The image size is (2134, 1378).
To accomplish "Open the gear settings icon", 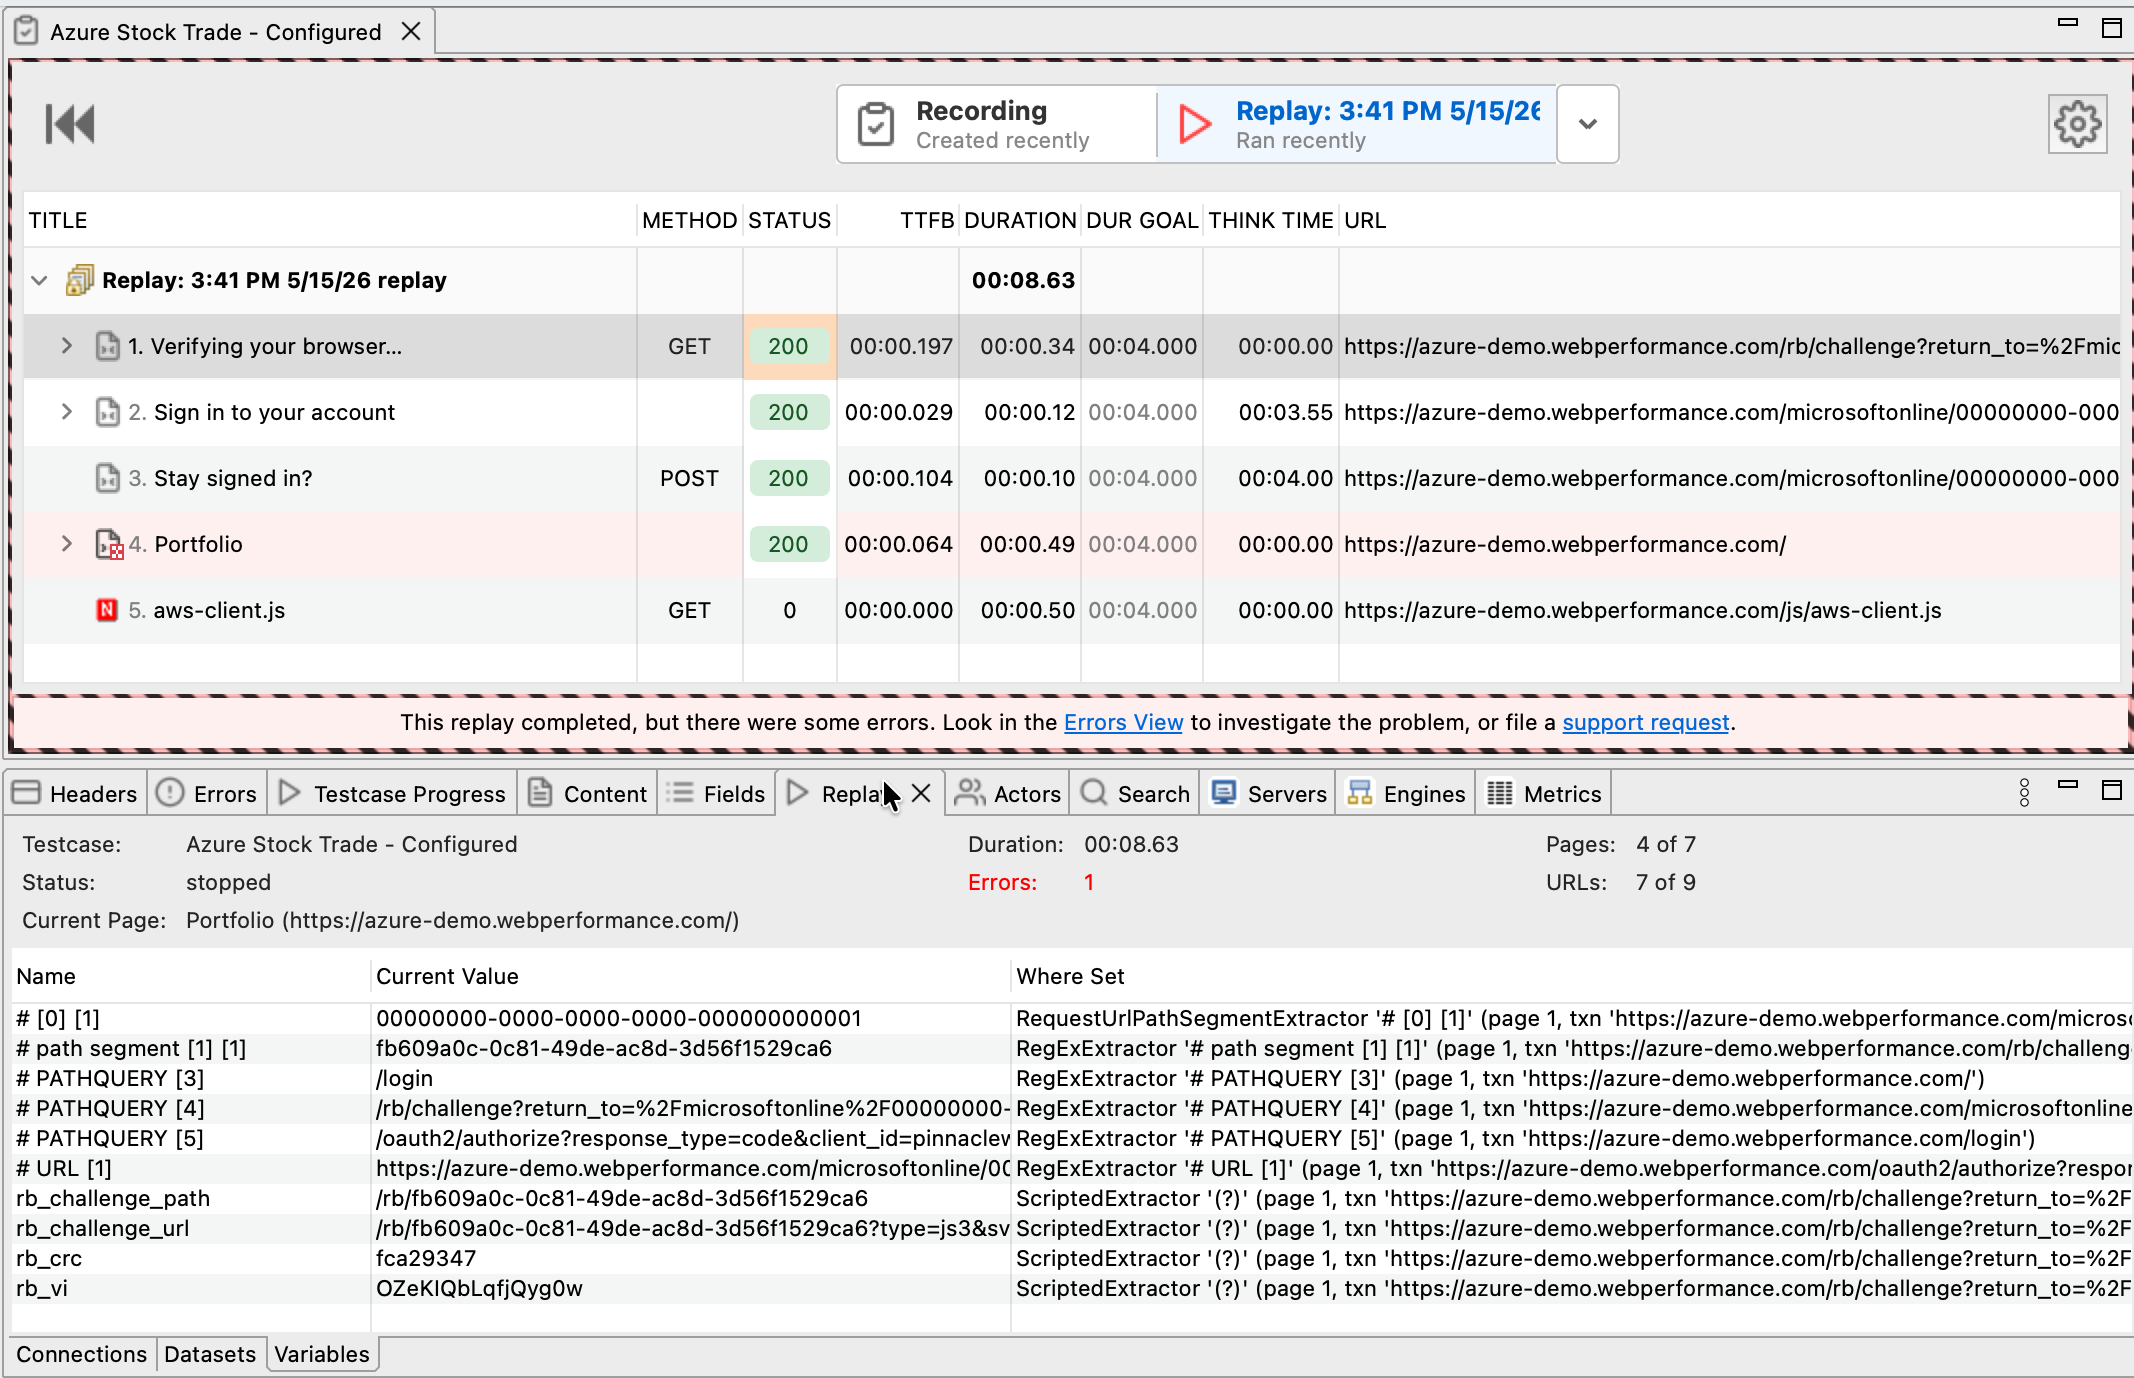I will click(2077, 124).
